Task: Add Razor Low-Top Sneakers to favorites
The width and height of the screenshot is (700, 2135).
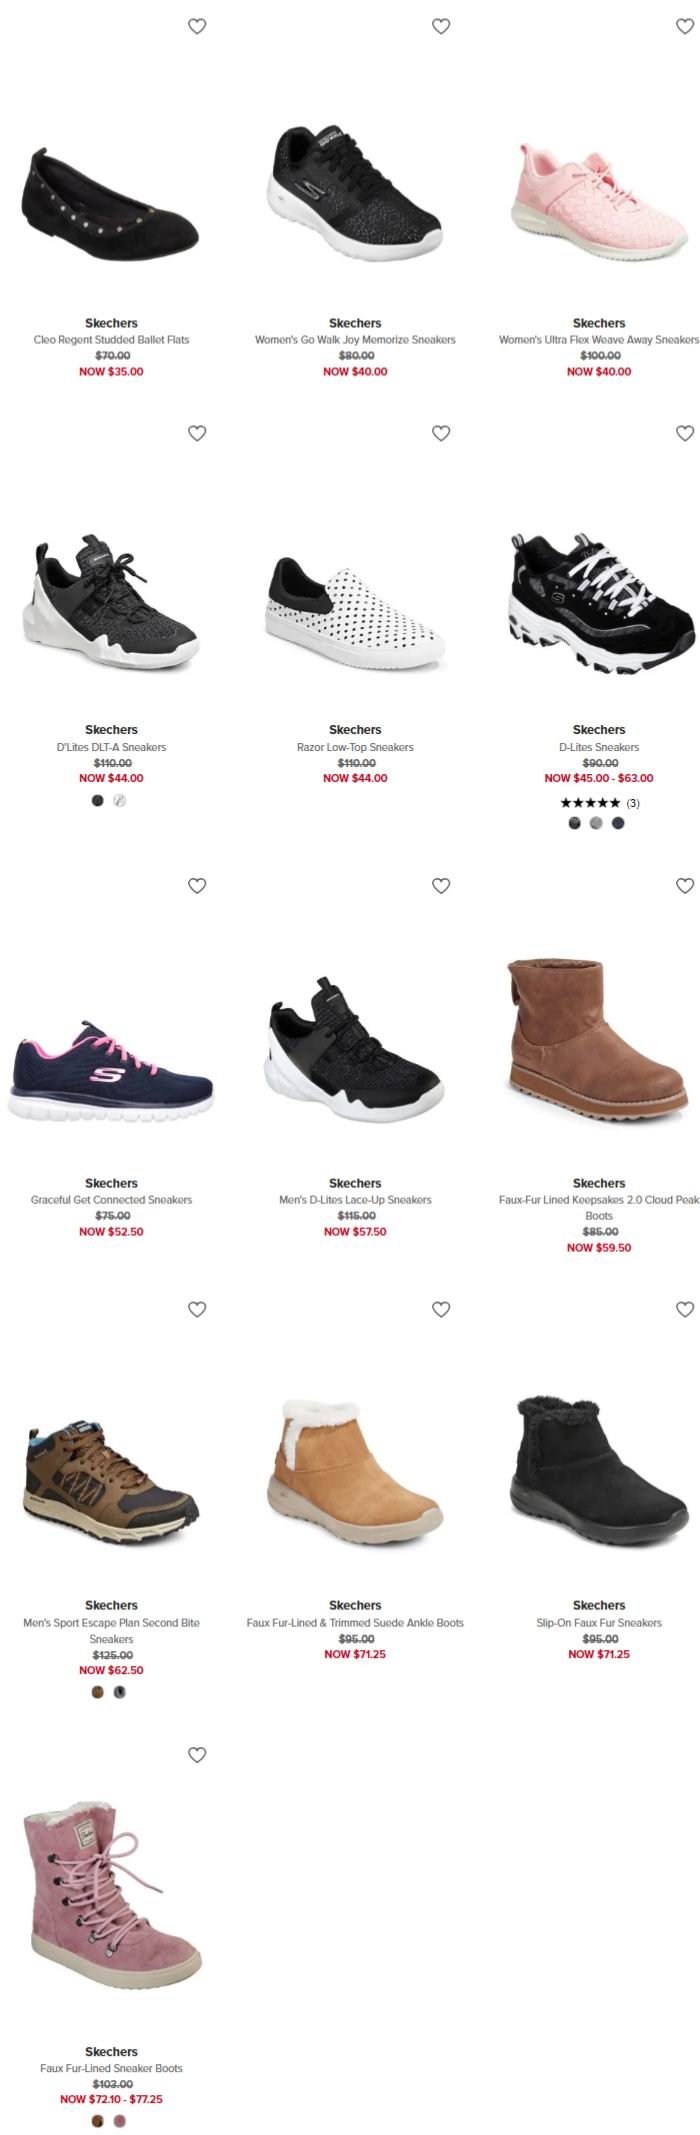Action: coord(441,433)
